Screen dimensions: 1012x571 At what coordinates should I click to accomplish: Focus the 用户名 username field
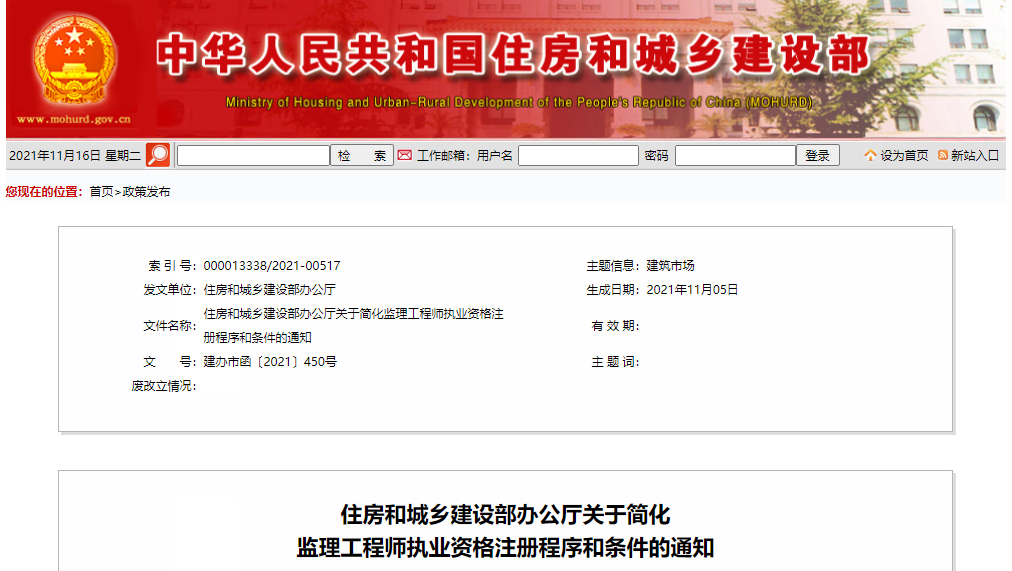pyautogui.click(x=578, y=155)
